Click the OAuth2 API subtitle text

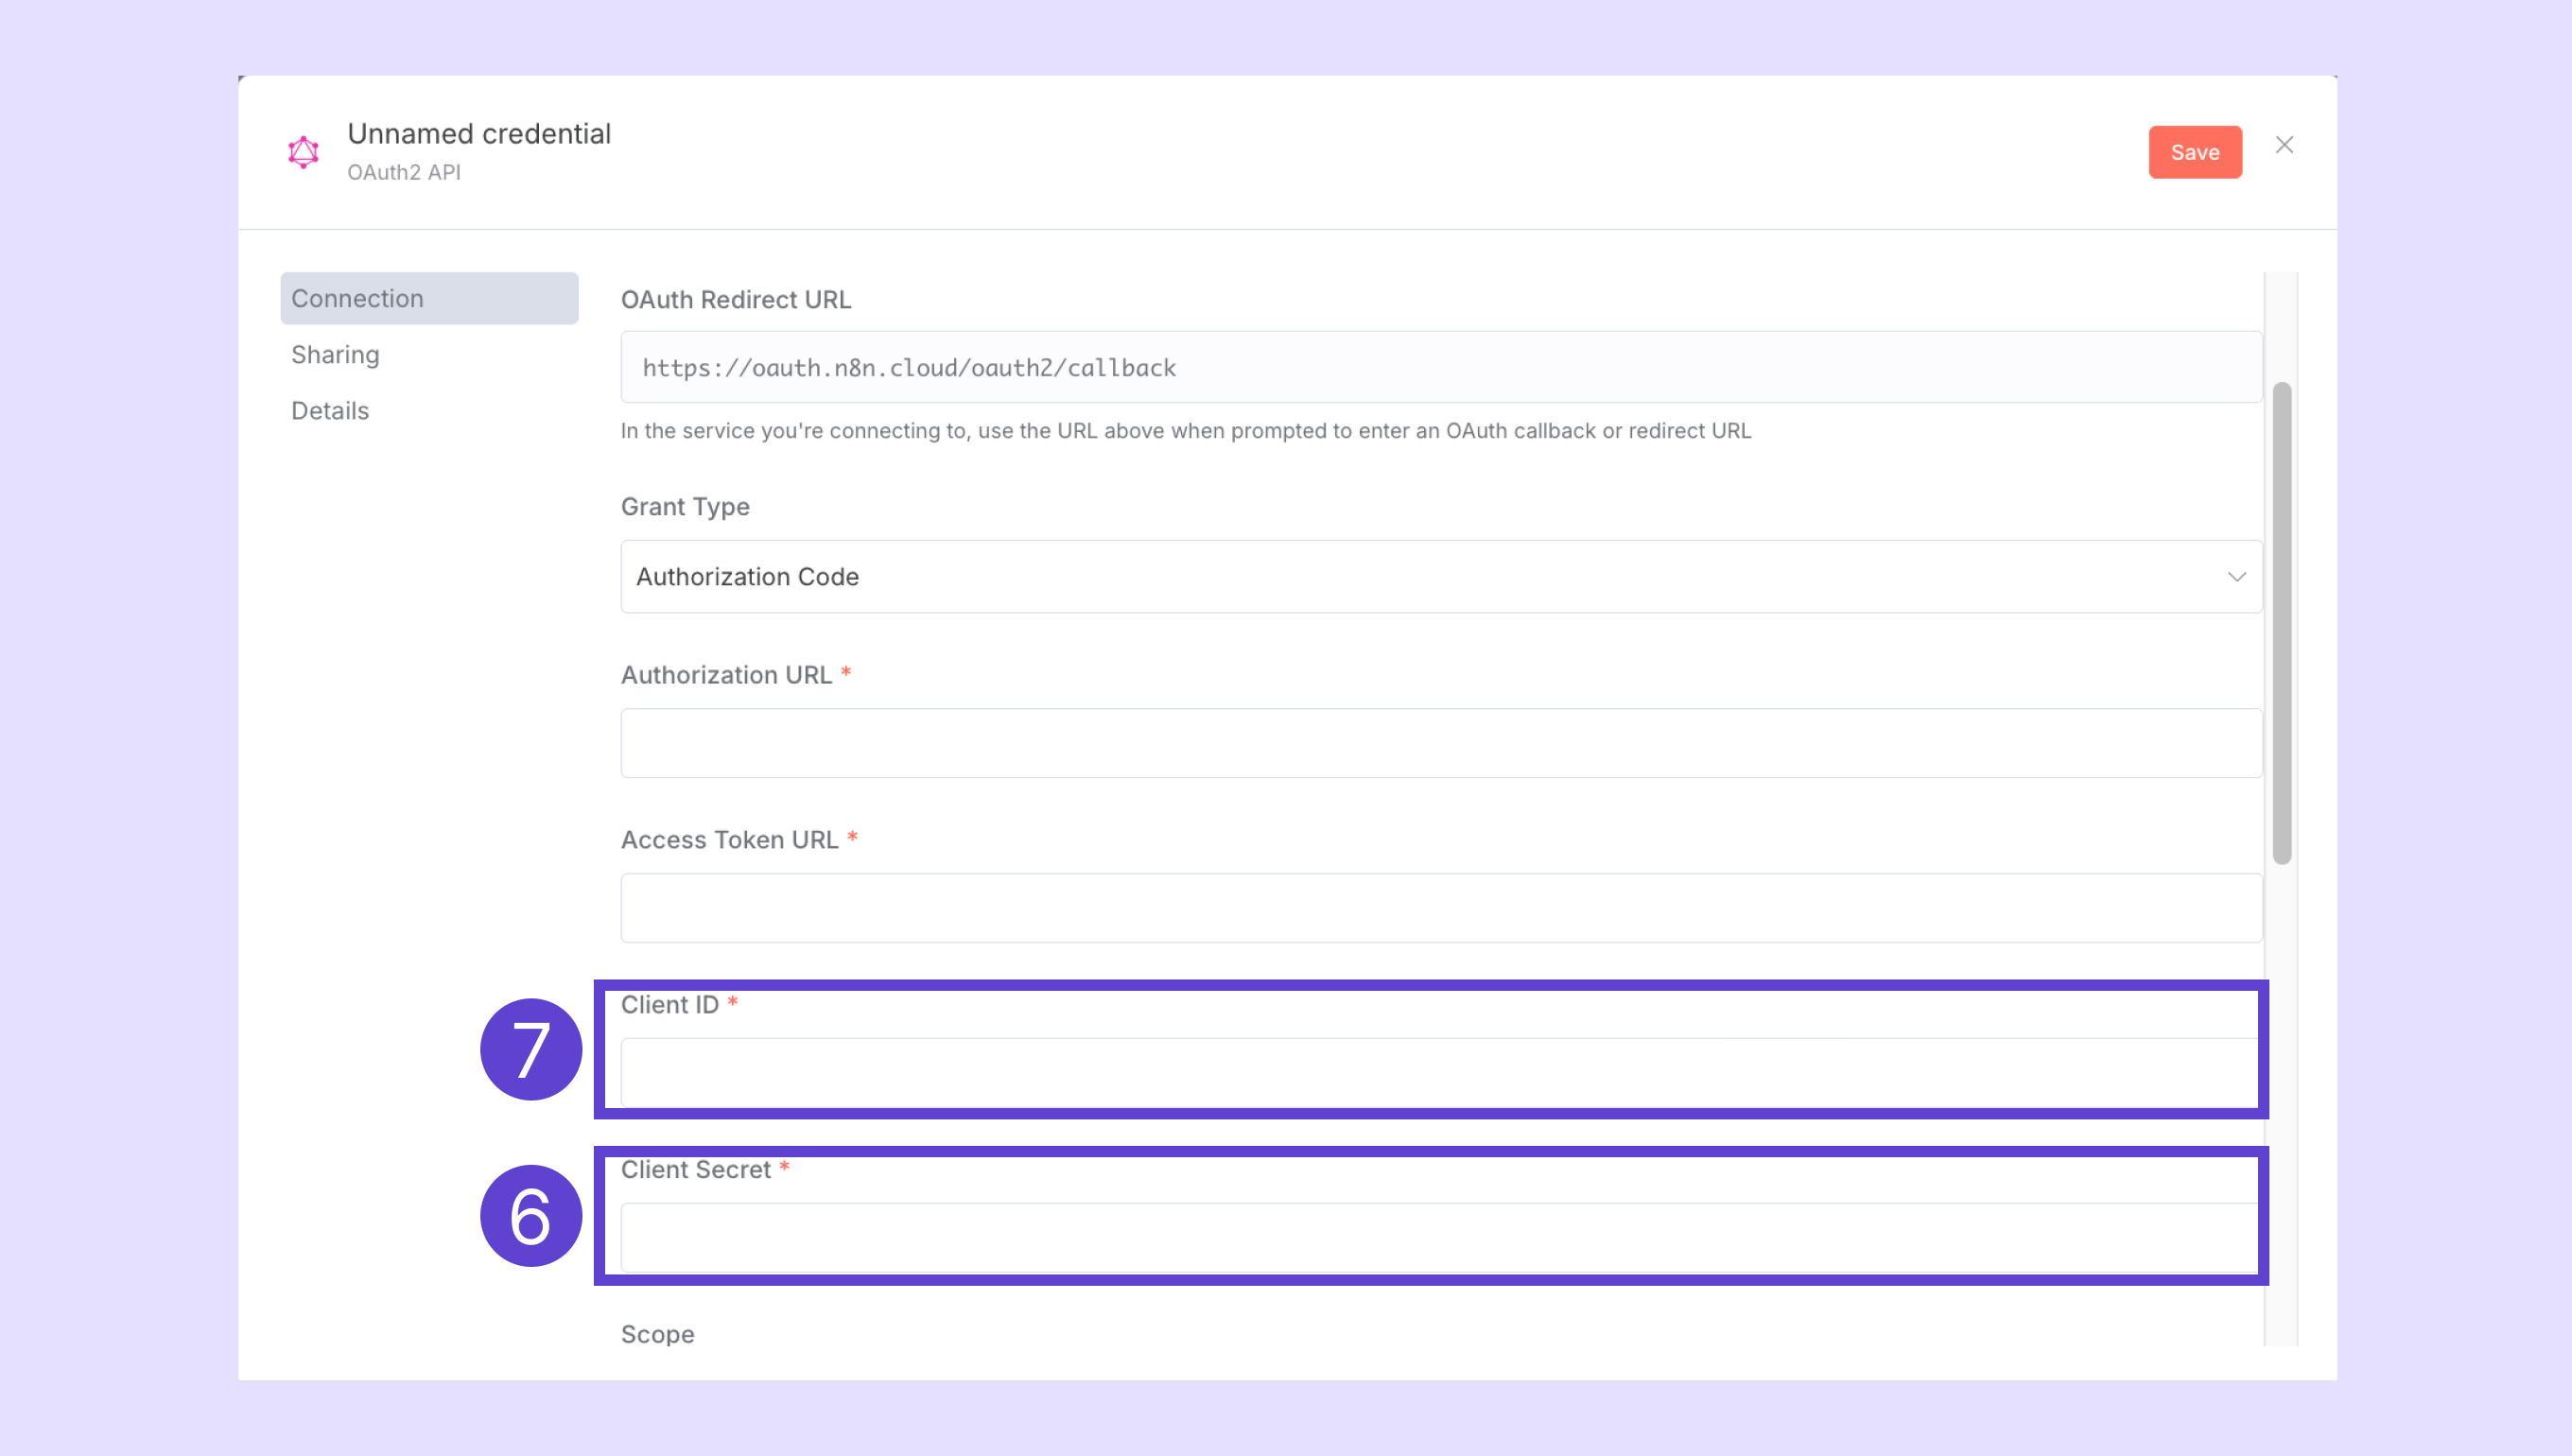click(404, 172)
